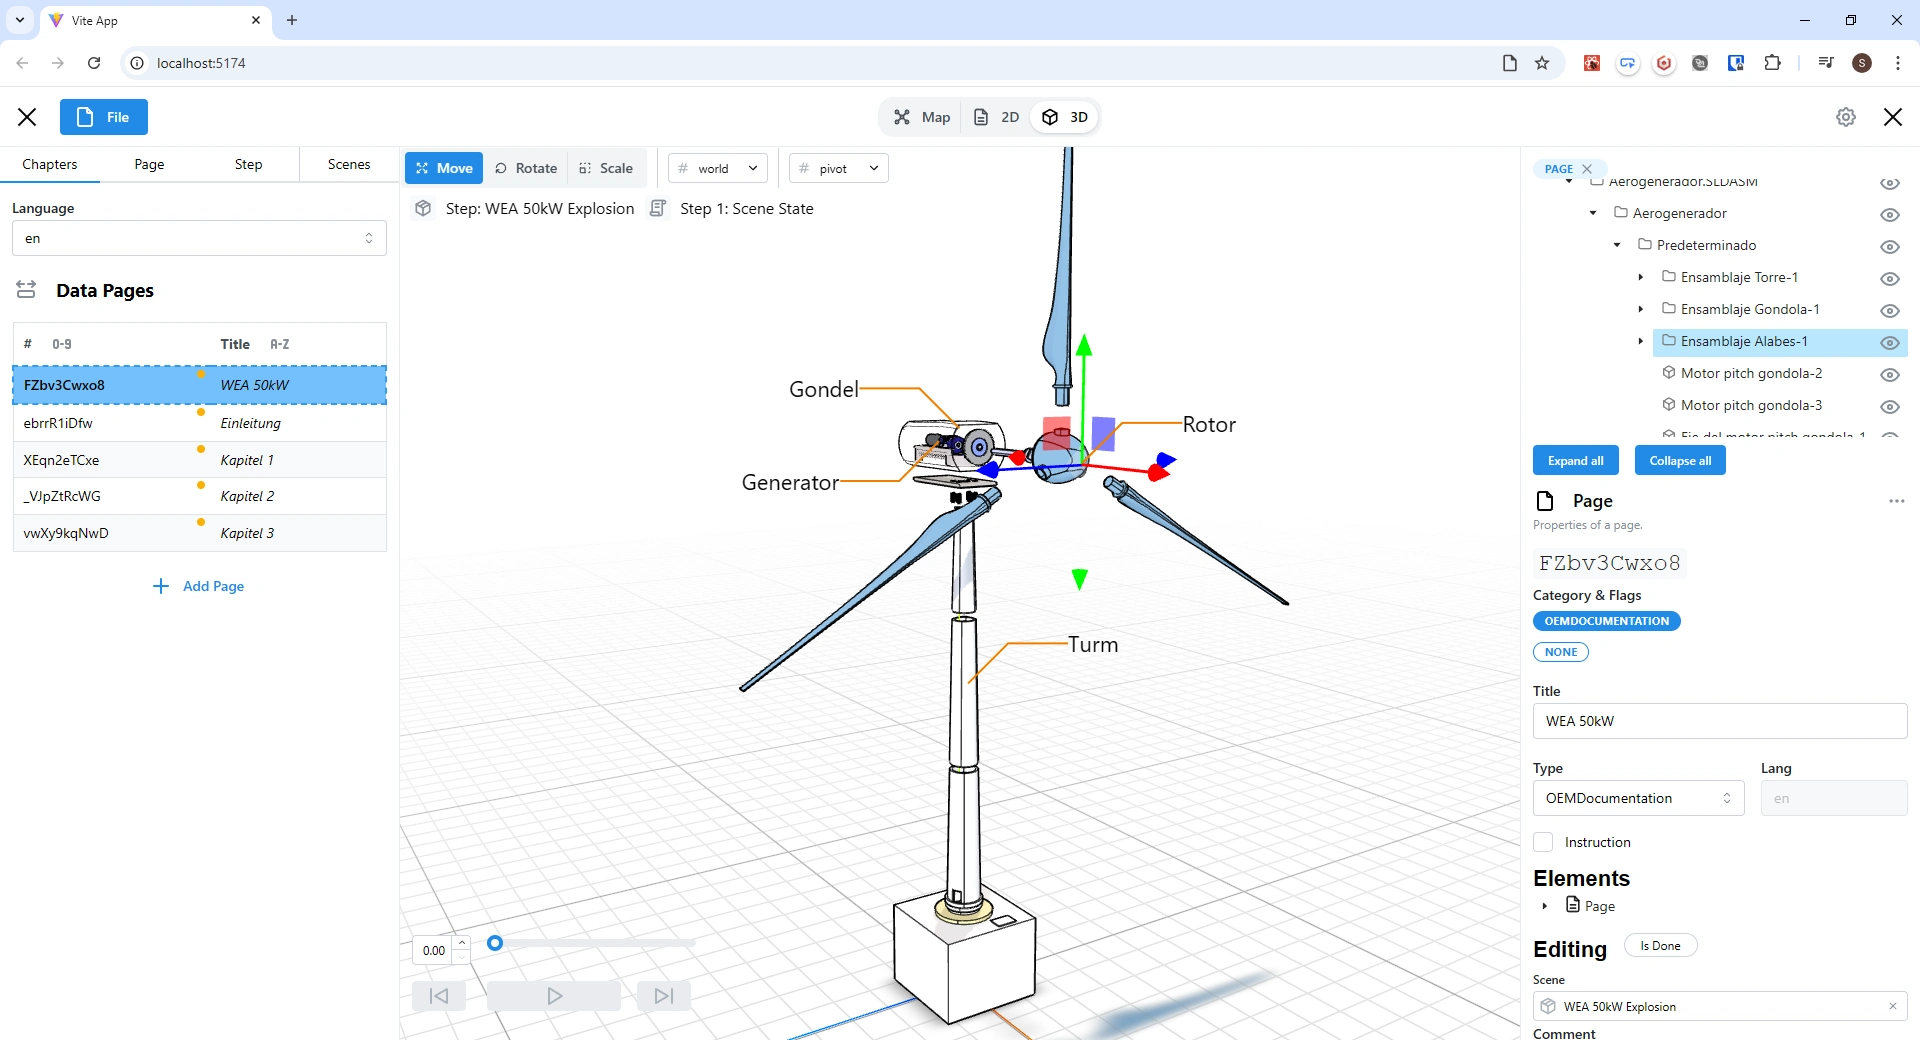Toggle visibility of Motor pitch gondola-2
Screen dimensions: 1920x1040
[1890, 375]
